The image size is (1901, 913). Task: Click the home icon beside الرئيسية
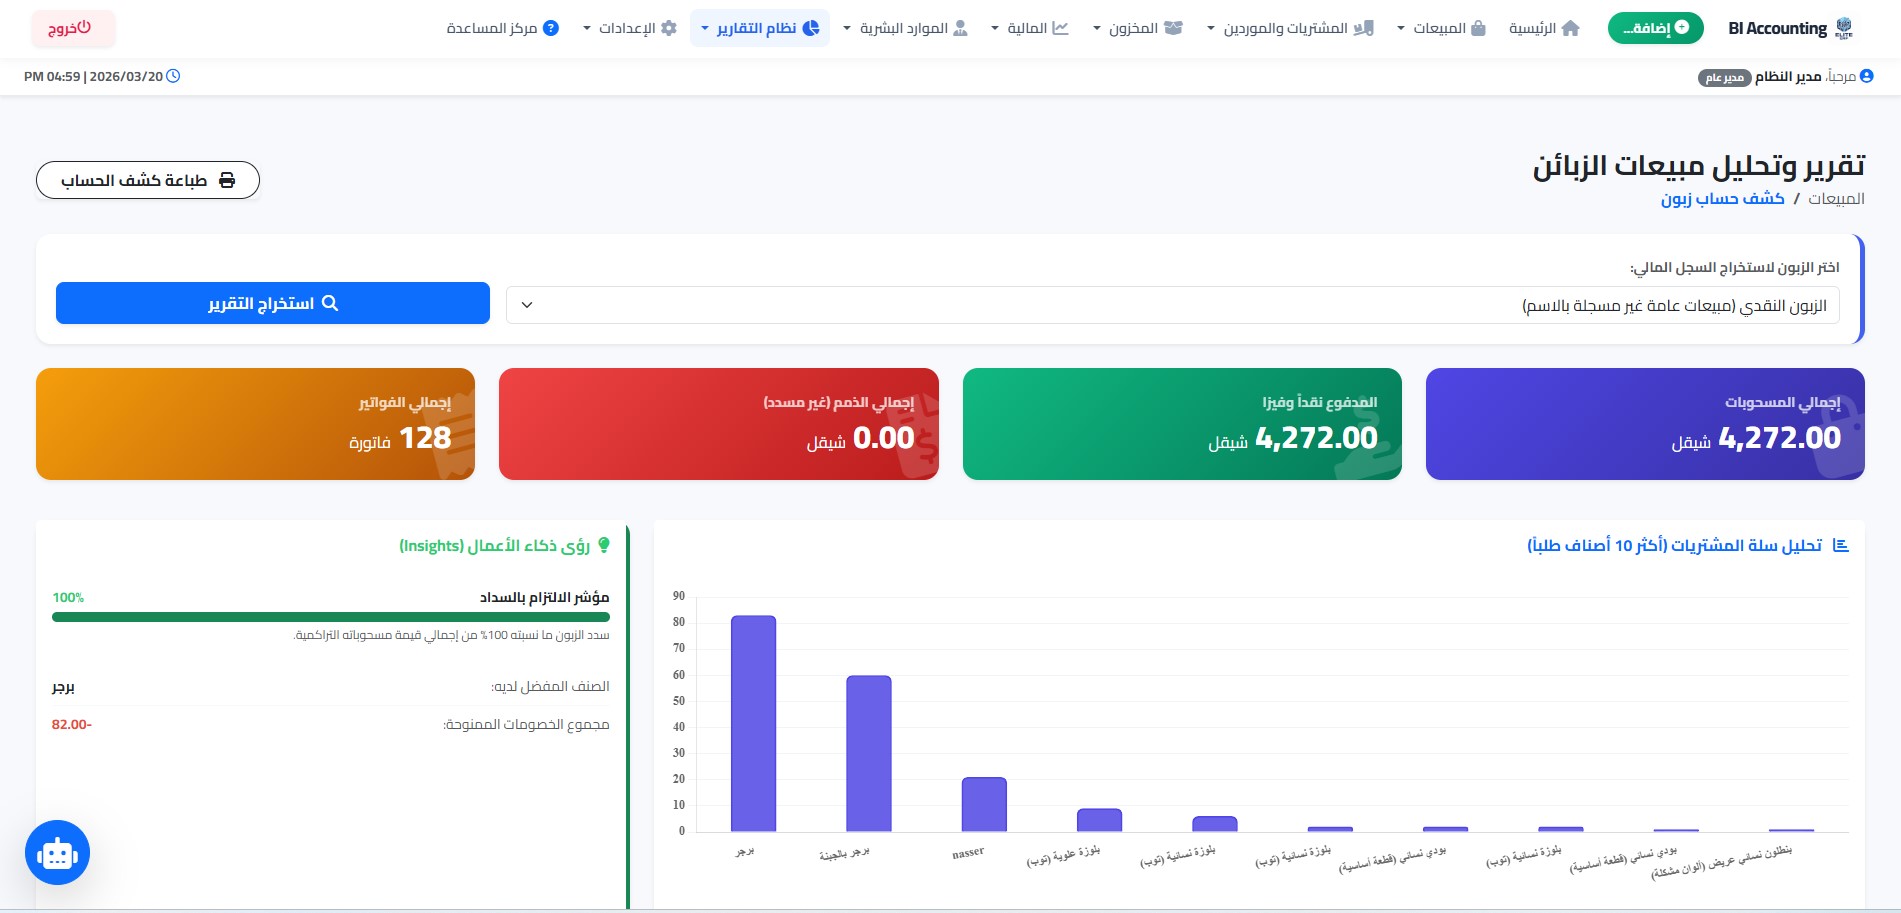click(x=1570, y=28)
